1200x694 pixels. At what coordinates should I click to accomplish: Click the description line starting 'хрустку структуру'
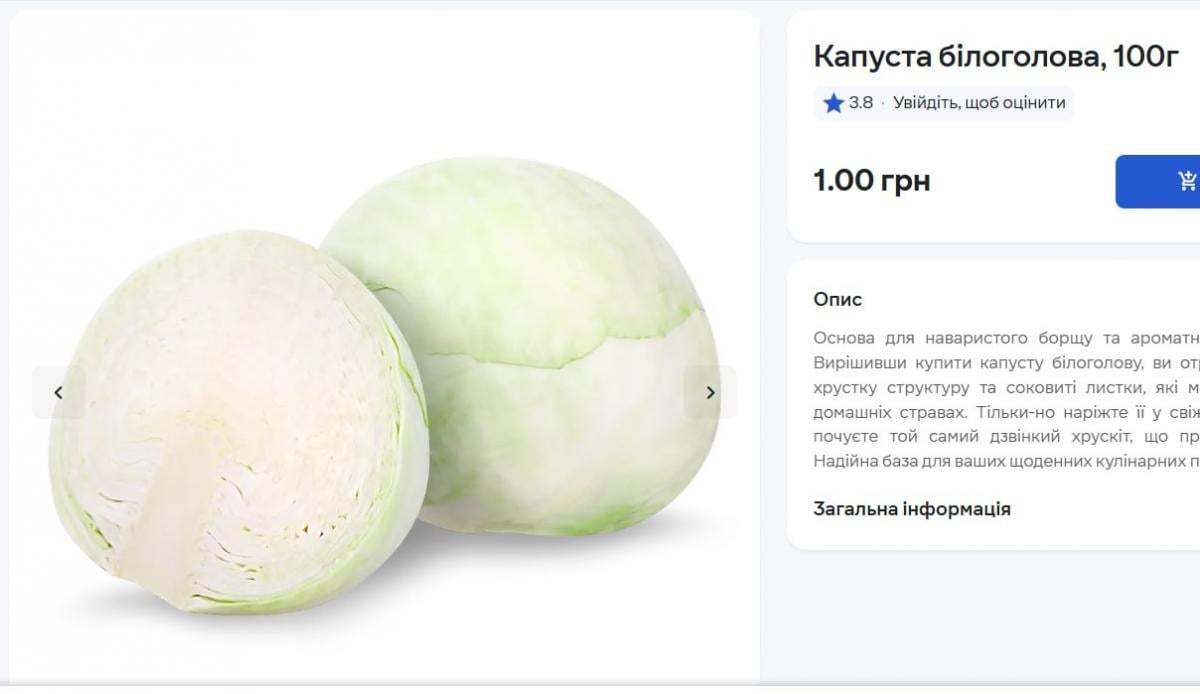pos(1007,387)
